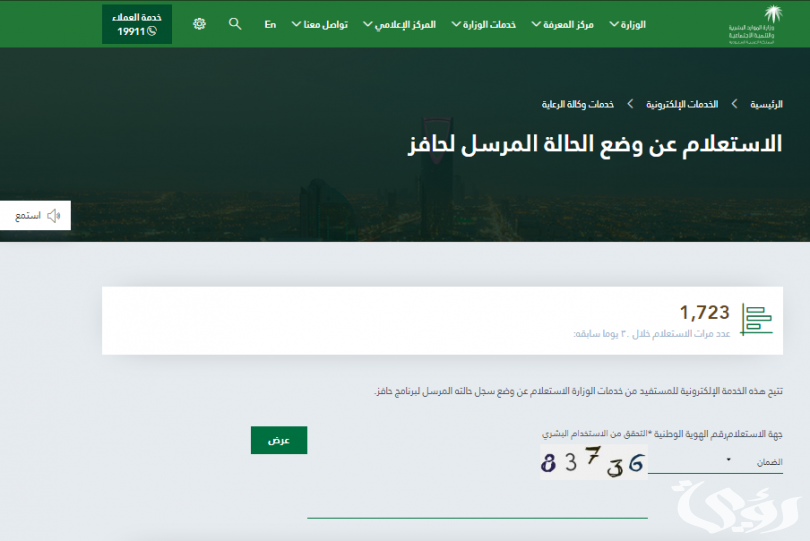
Task: Open the settings gear icon
Action: [x=199, y=24]
